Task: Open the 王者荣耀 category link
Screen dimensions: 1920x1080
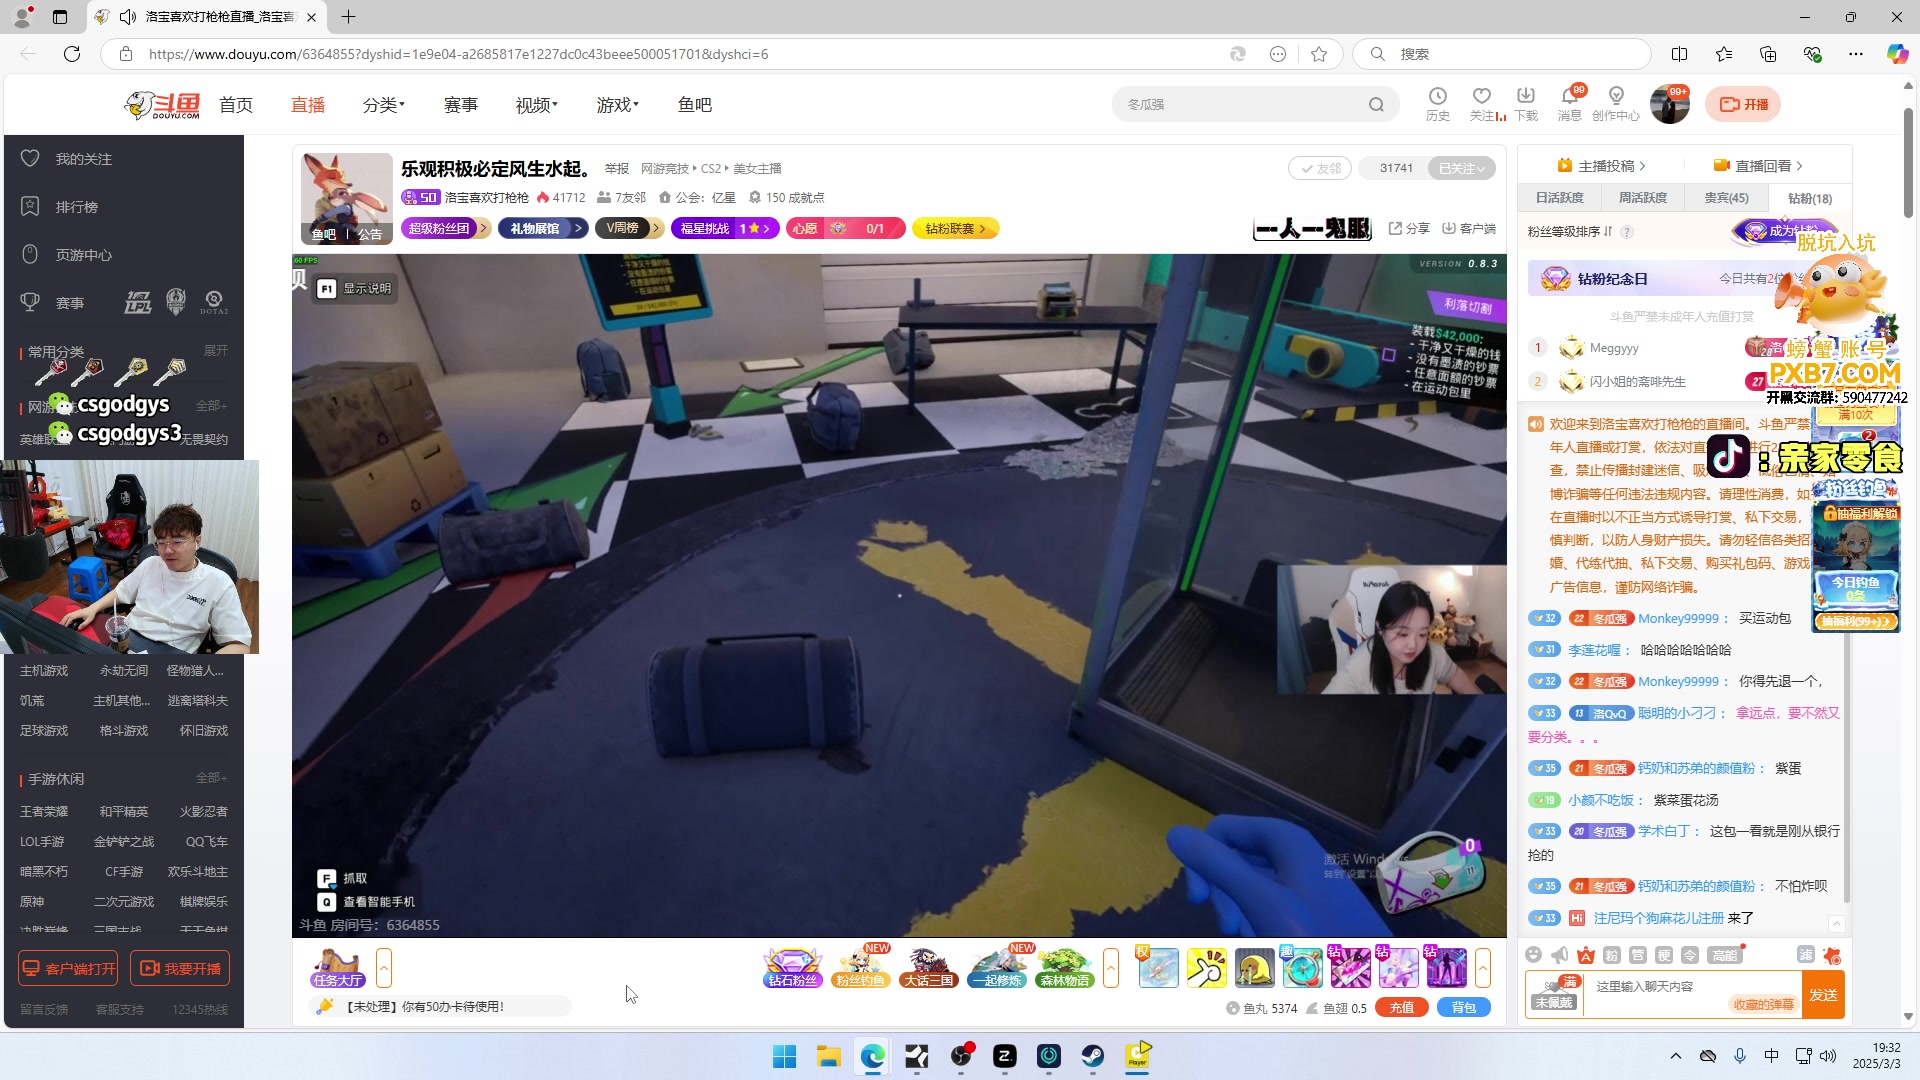Action: 44,812
